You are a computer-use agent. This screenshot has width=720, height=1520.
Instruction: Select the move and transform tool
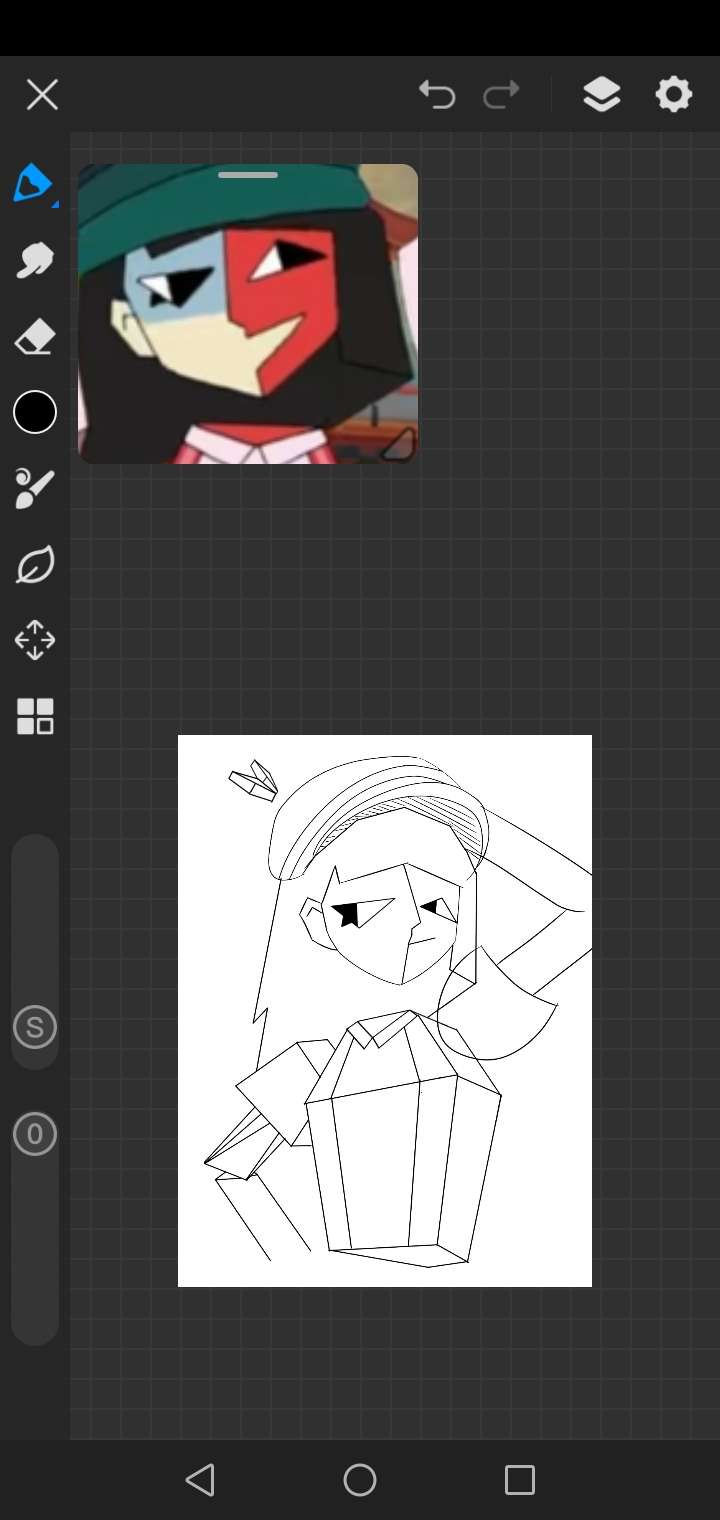tap(34, 640)
